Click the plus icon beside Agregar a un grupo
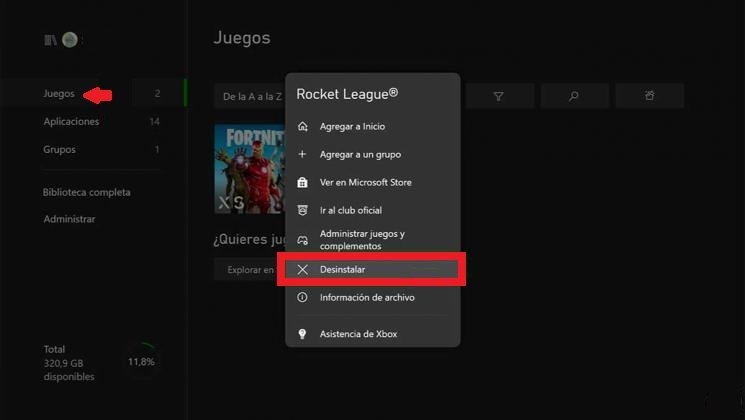 [302, 154]
